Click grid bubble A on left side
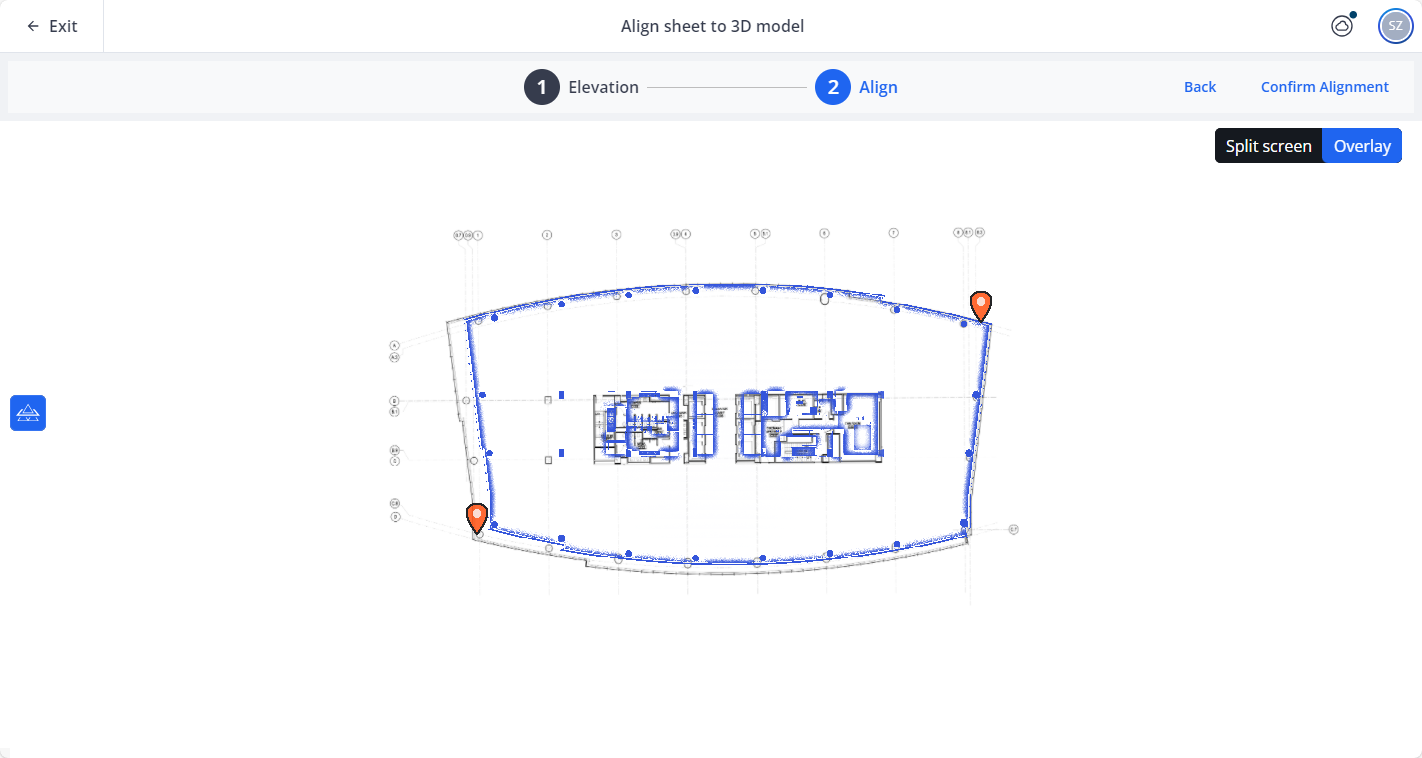The image size is (1422, 758). (x=395, y=345)
